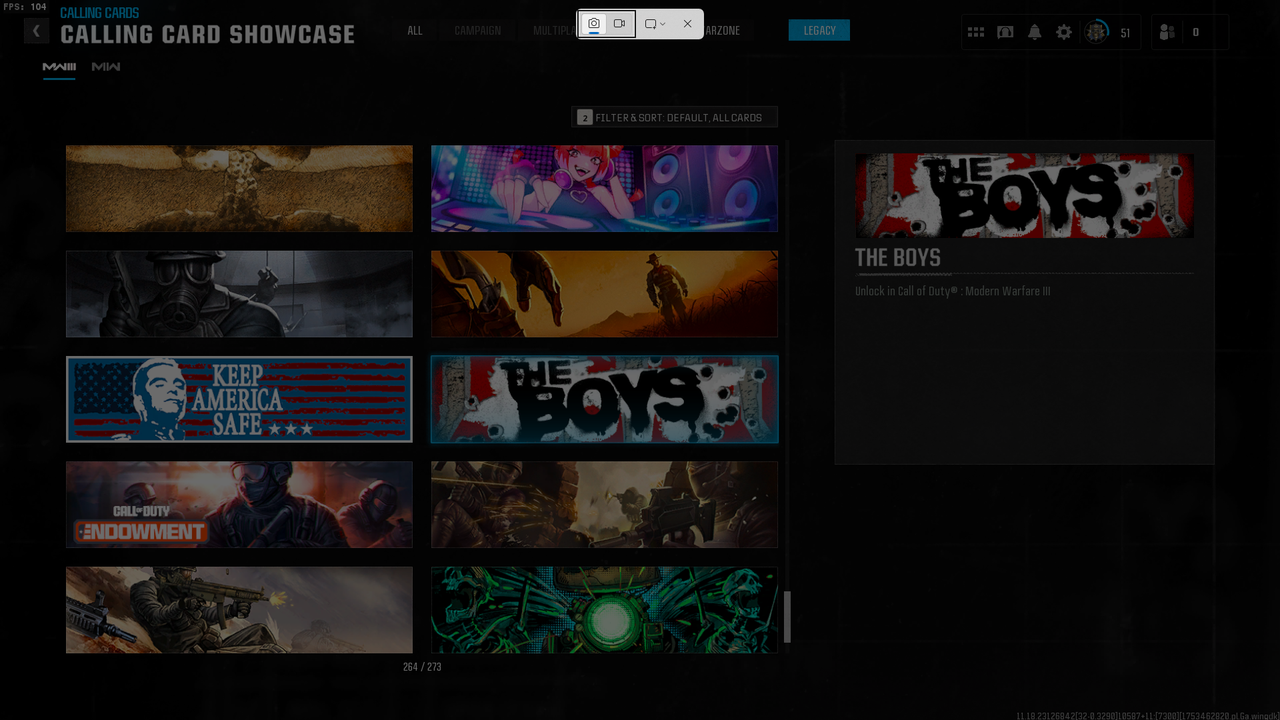This screenshot has height=720, width=1280.
Task: Select the desert gunner calling card
Action: [x=239, y=610]
